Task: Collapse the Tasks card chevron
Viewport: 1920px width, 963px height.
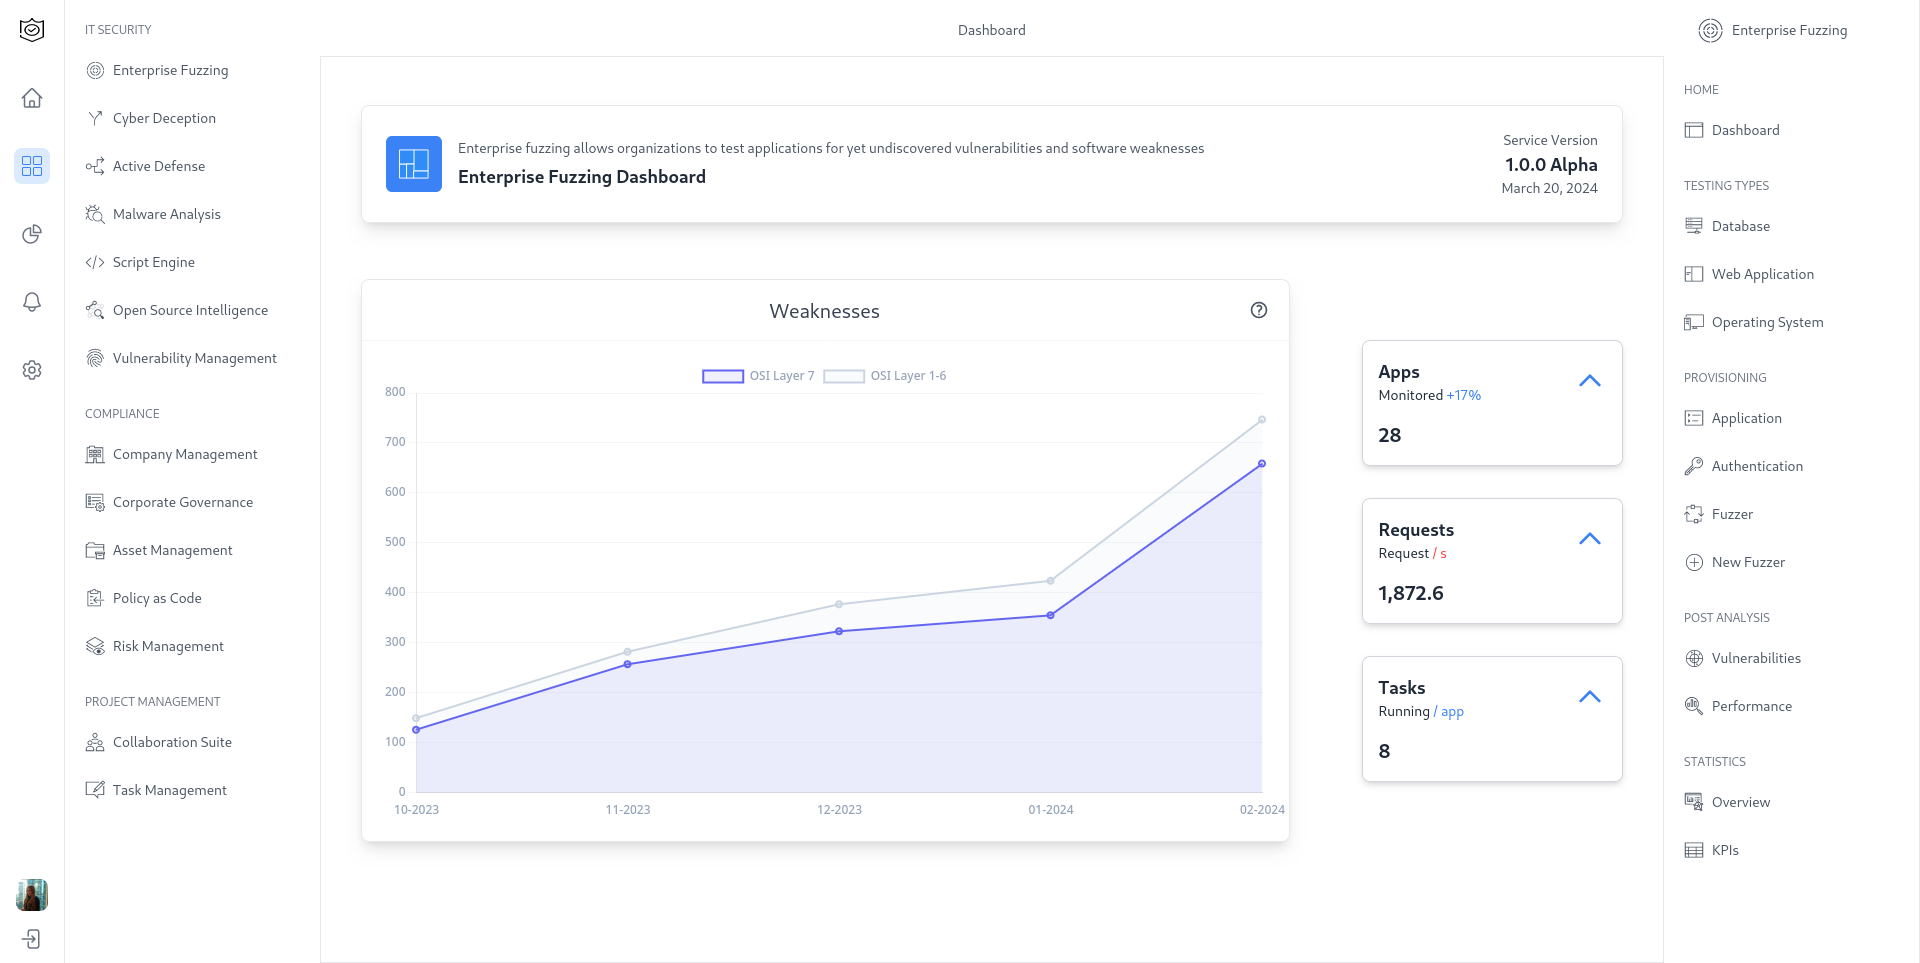Action: tap(1589, 697)
